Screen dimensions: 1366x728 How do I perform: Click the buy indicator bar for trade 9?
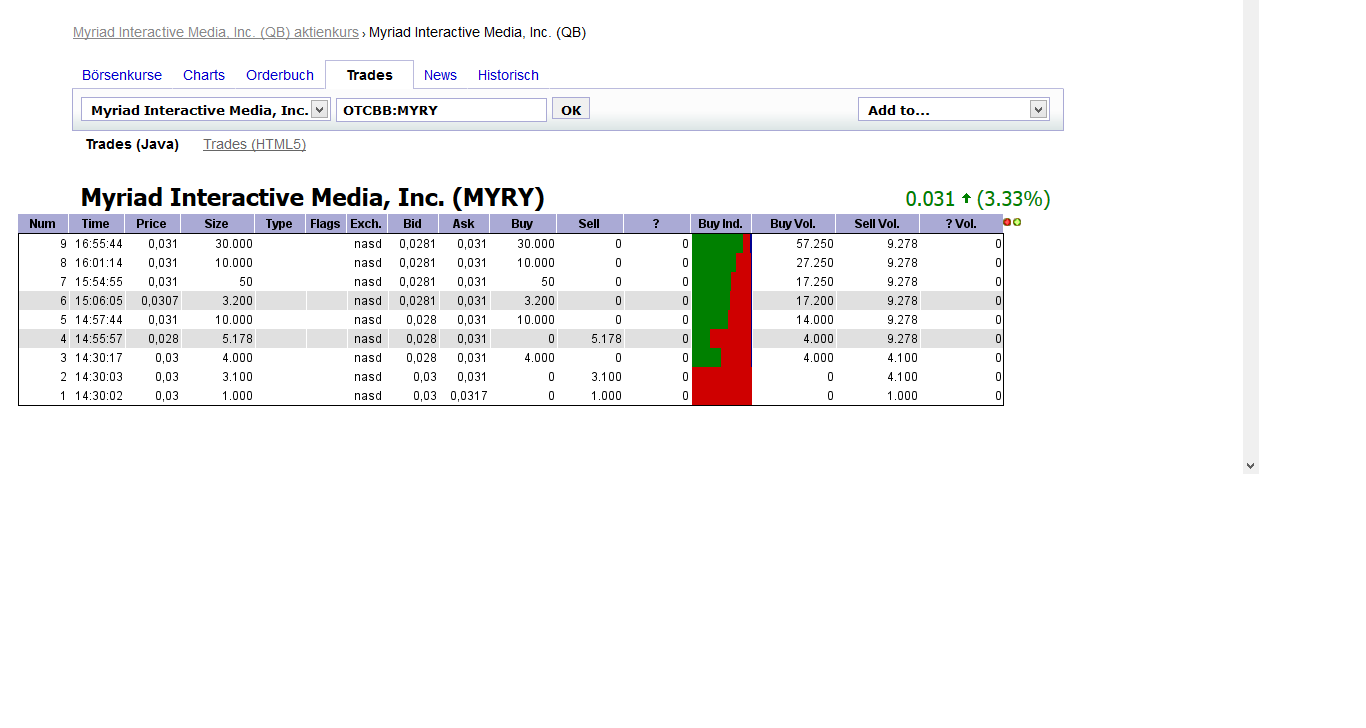click(721, 243)
